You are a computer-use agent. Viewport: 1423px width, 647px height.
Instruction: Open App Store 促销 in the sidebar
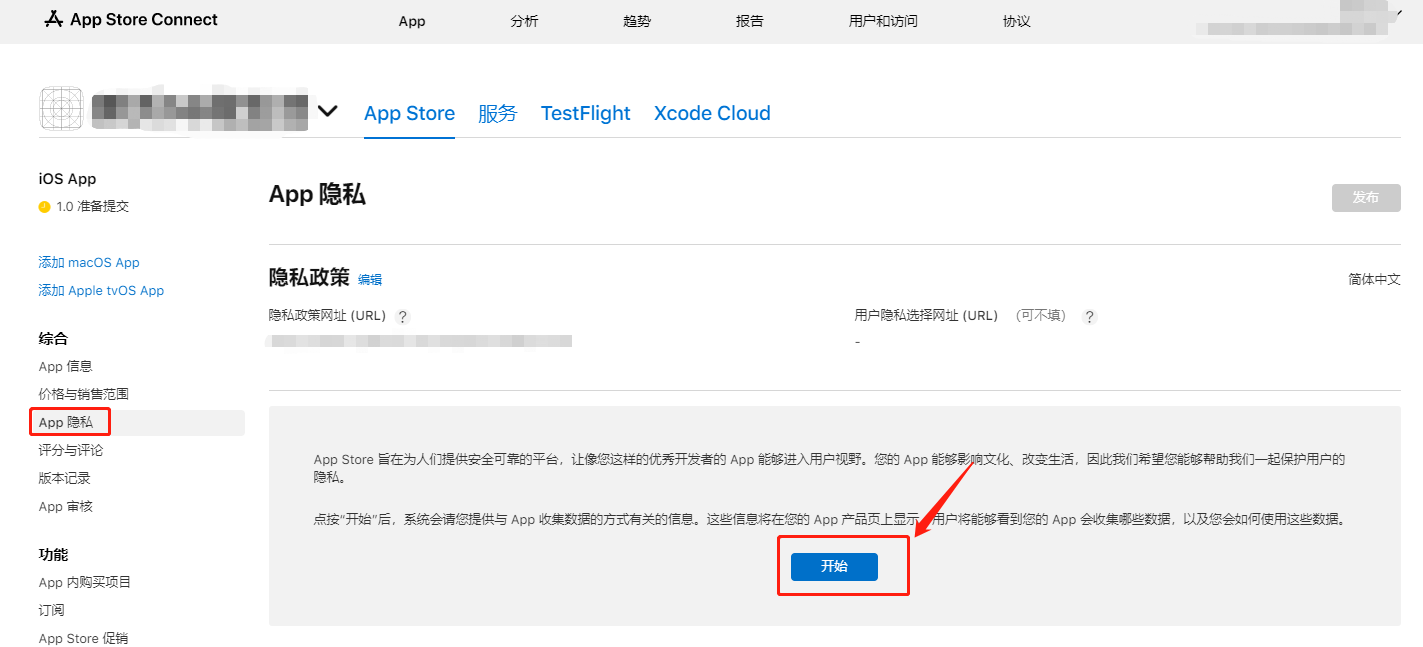point(83,638)
